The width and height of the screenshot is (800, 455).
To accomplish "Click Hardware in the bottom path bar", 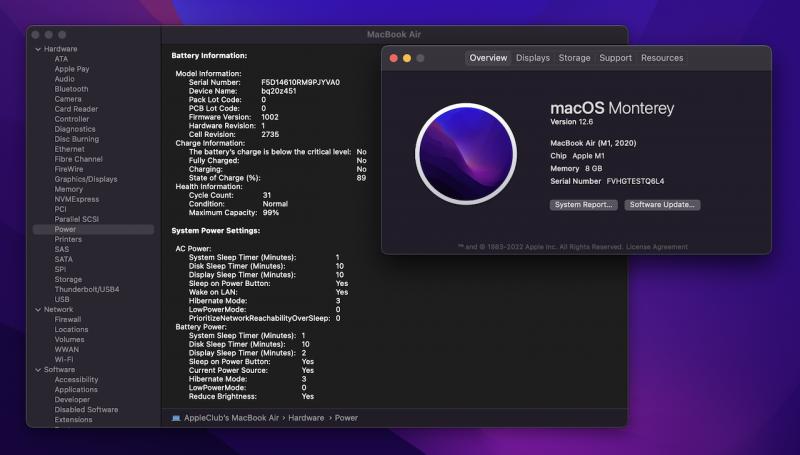I will tap(306, 418).
